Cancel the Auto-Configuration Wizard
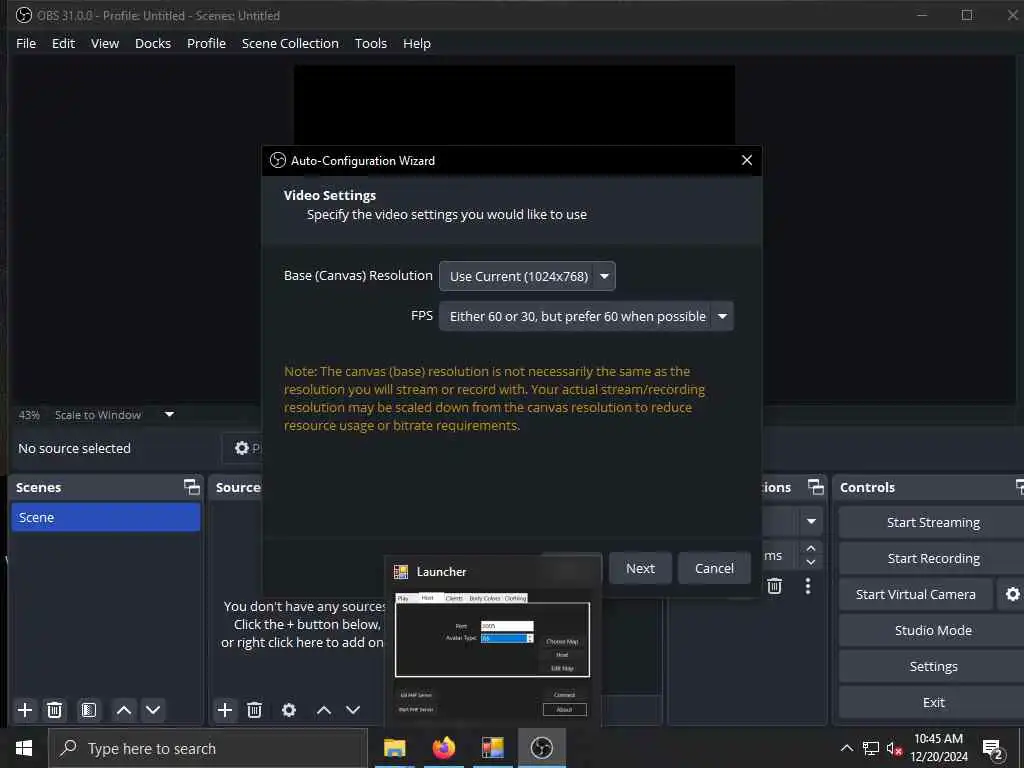This screenshot has width=1024, height=768. (714, 568)
